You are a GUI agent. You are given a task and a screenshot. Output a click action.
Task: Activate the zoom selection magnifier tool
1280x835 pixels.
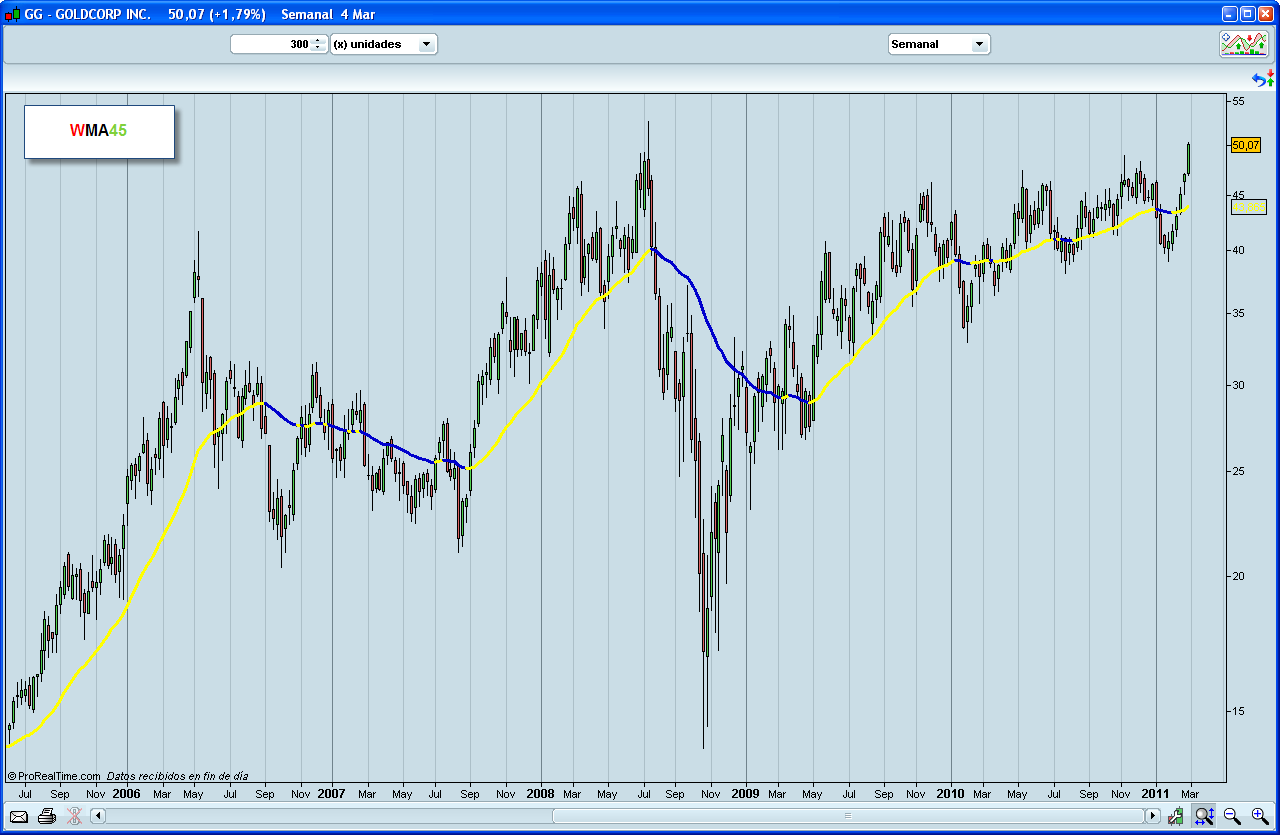[1204, 817]
